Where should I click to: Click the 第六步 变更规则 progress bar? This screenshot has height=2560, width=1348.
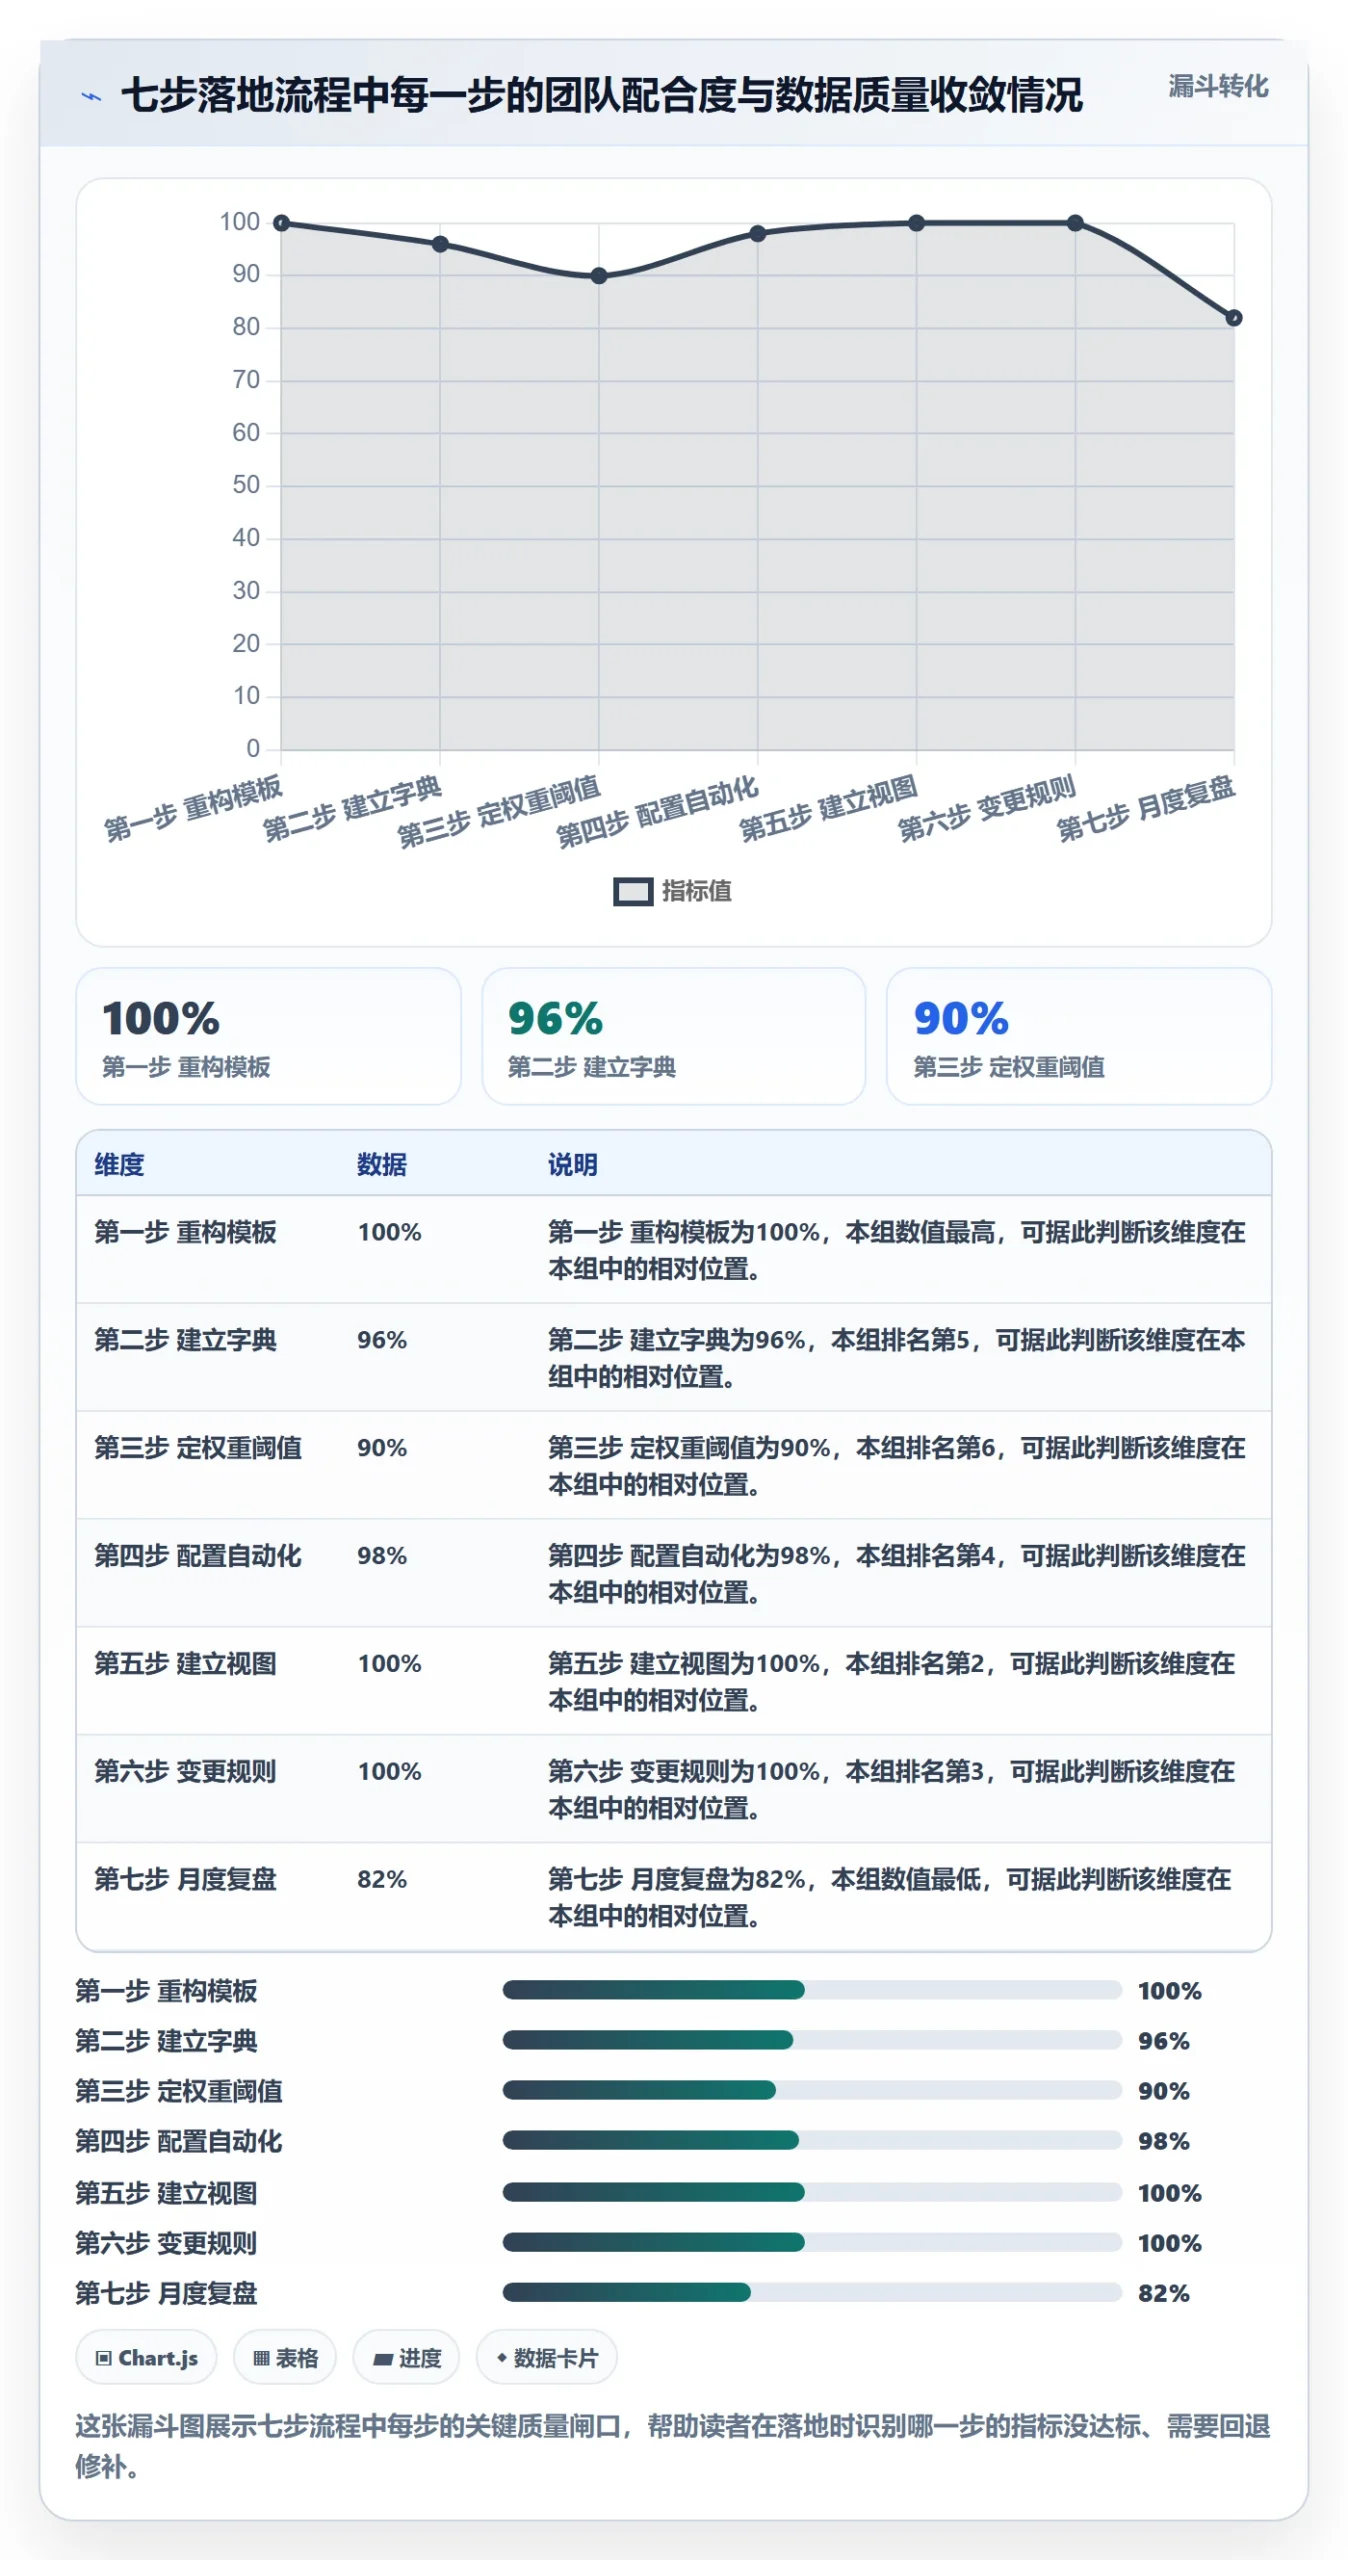(812, 2242)
